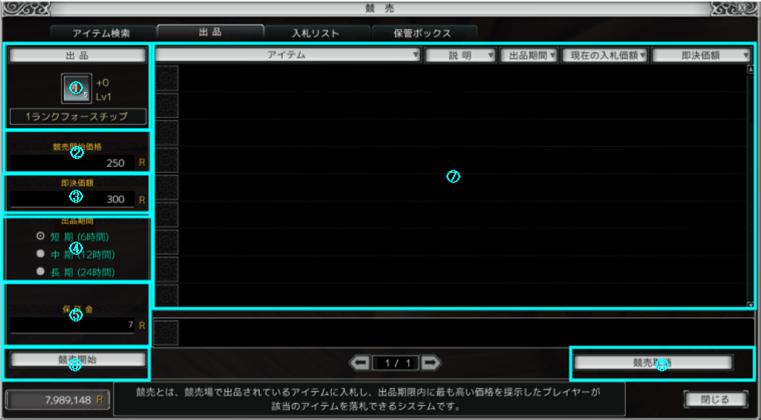Click the auction cancel button at bottom right
This screenshot has height=420, width=761.
click(x=653, y=362)
